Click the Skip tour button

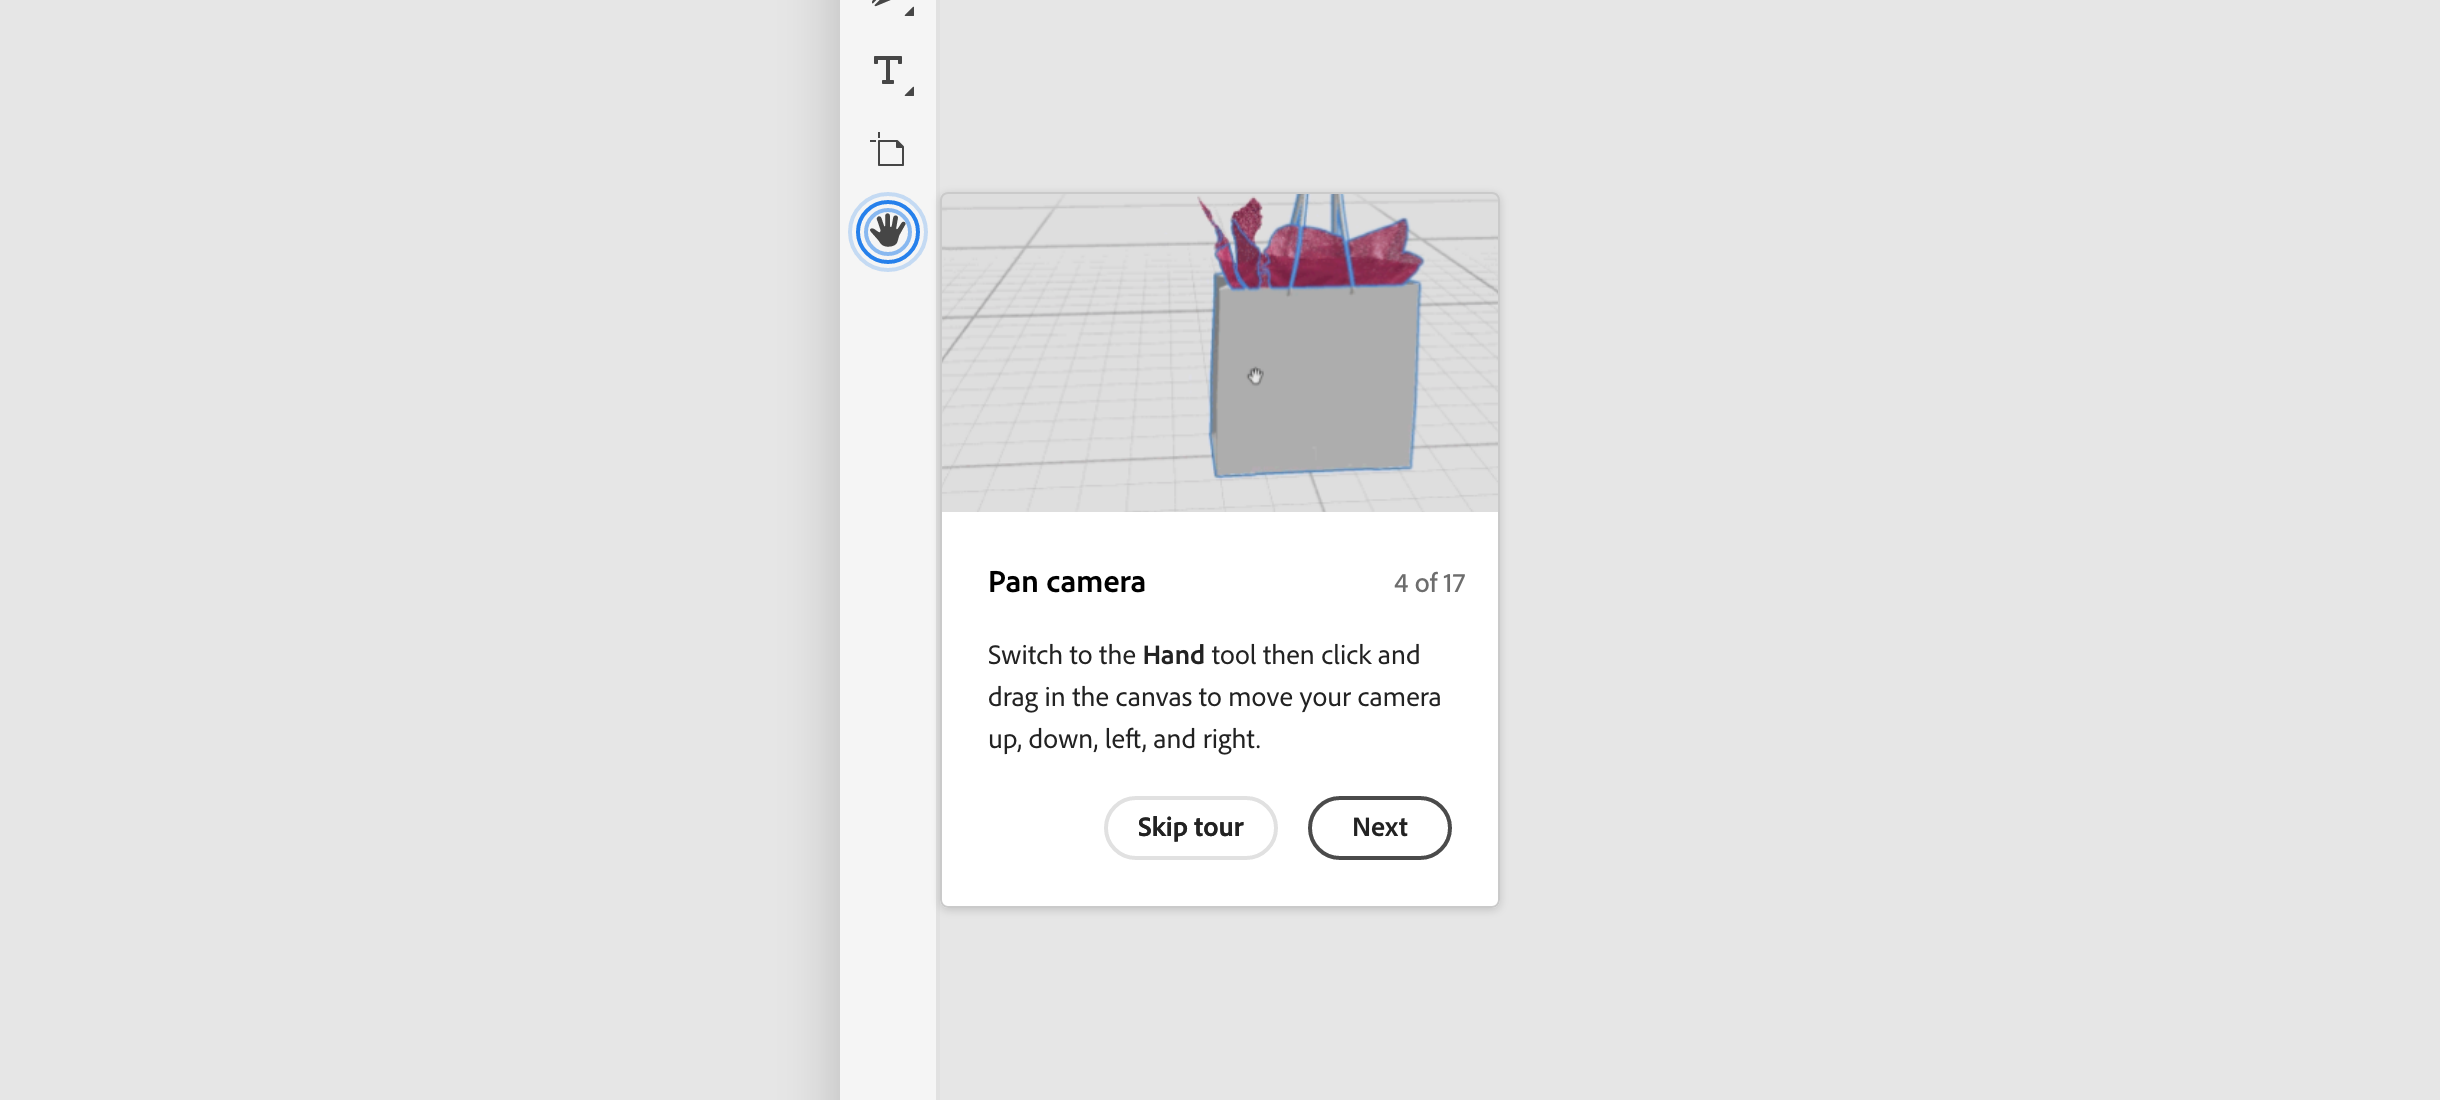pyautogui.click(x=1190, y=827)
